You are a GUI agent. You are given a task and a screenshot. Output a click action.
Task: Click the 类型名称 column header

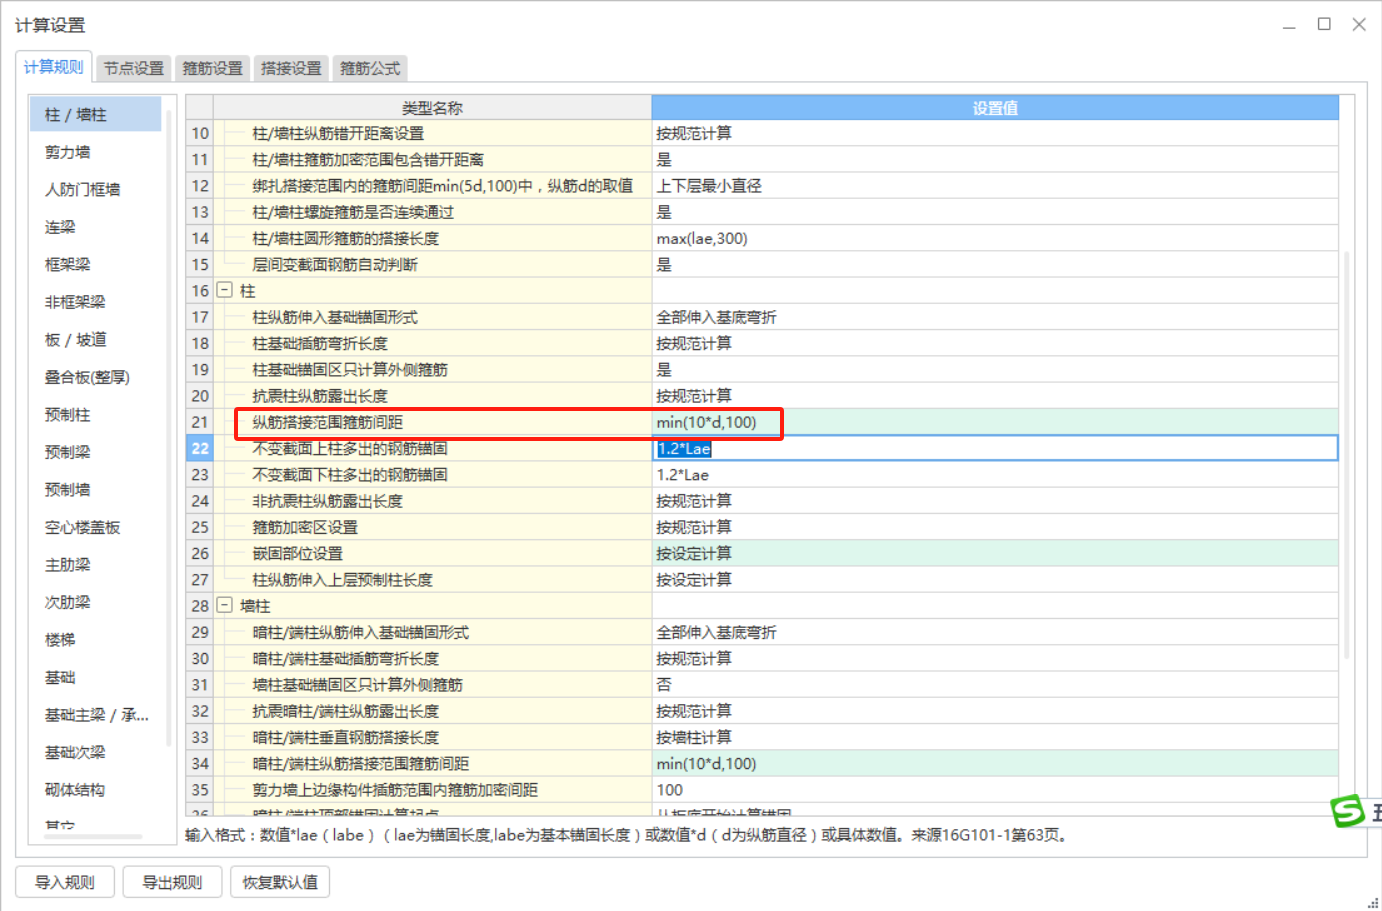432,107
